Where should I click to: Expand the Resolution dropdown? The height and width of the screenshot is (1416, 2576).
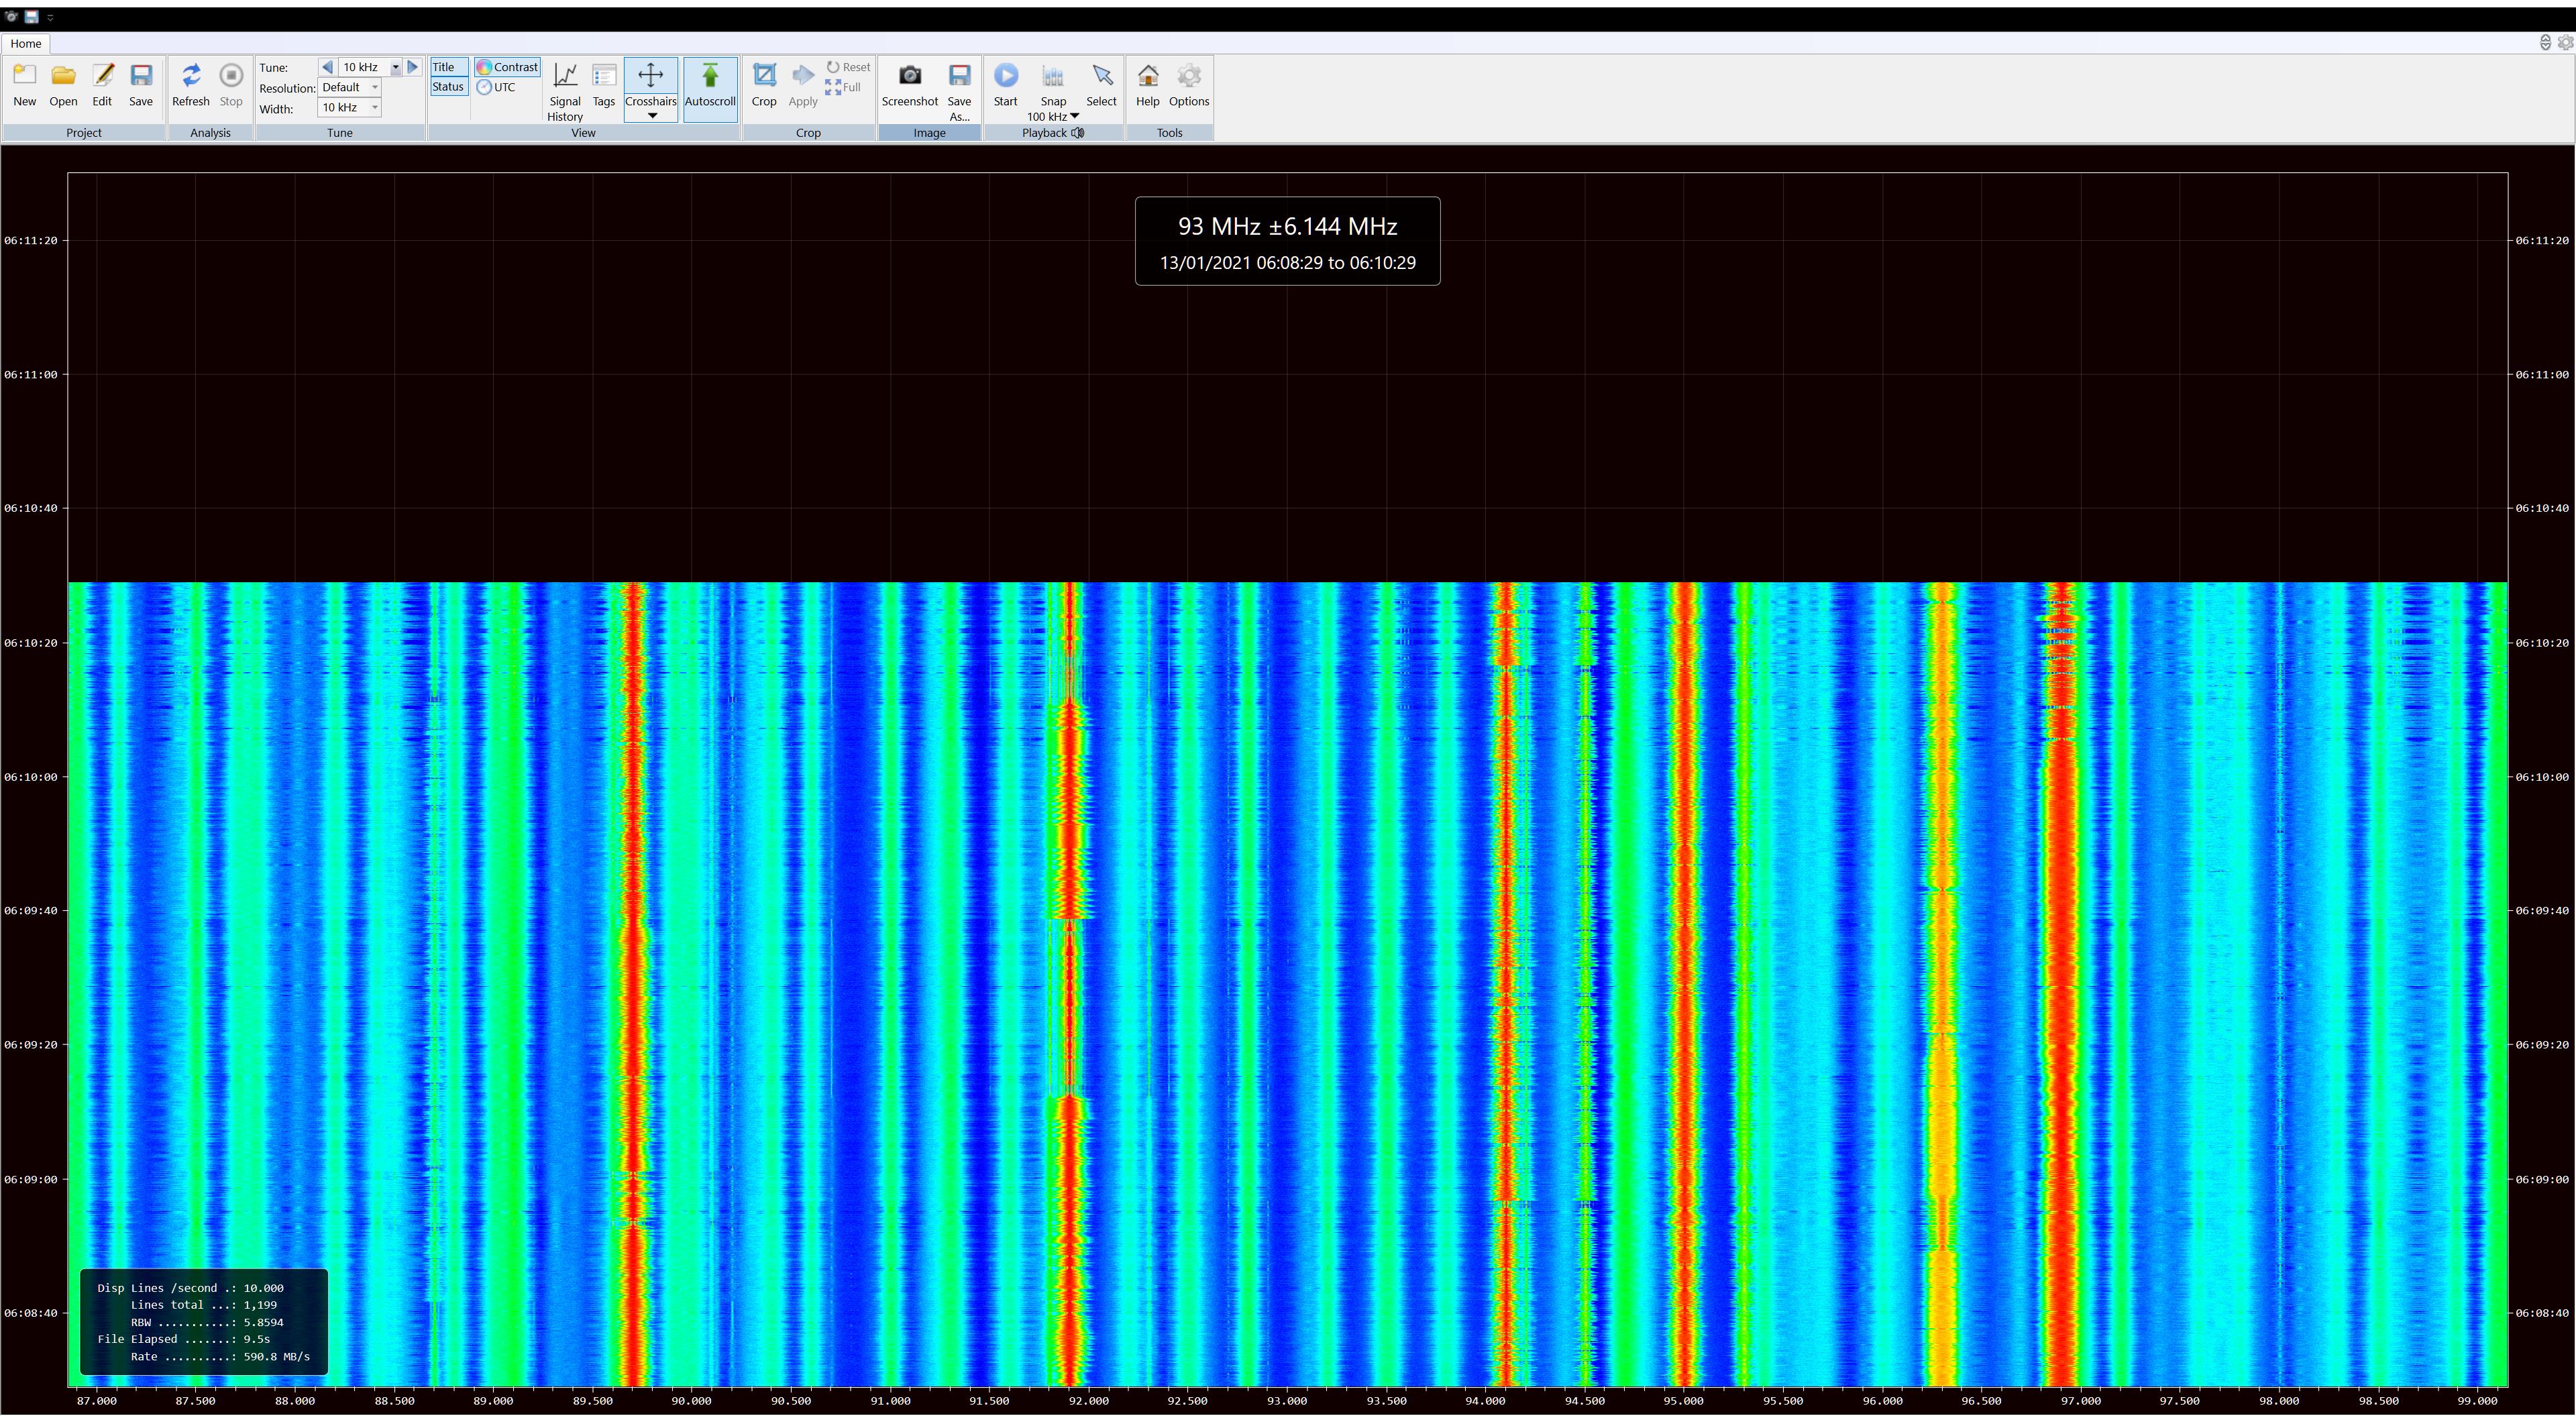coord(375,88)
